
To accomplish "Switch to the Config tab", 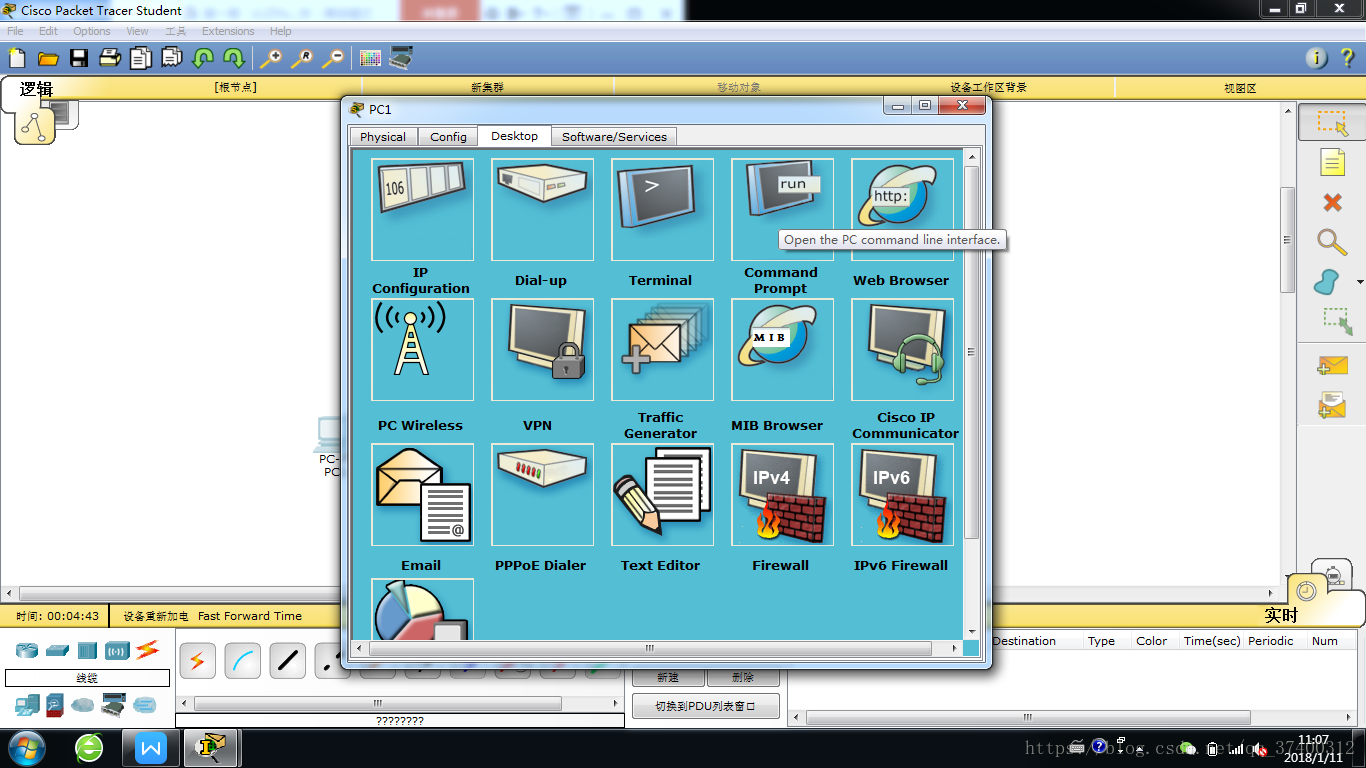I will [448, 137].
